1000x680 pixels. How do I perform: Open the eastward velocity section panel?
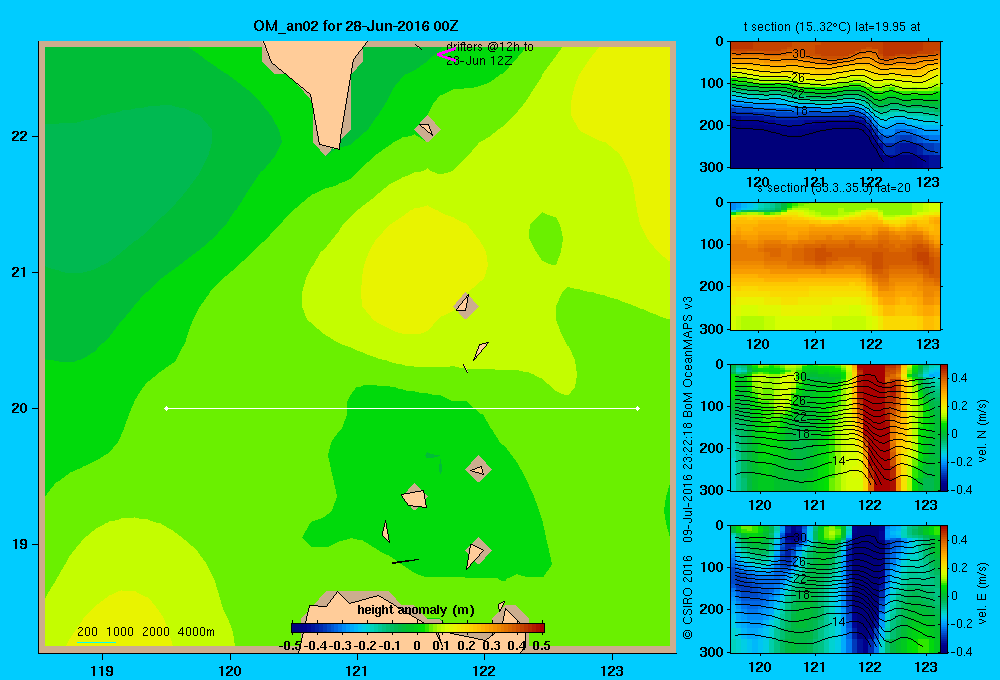(x=835, y=588)
